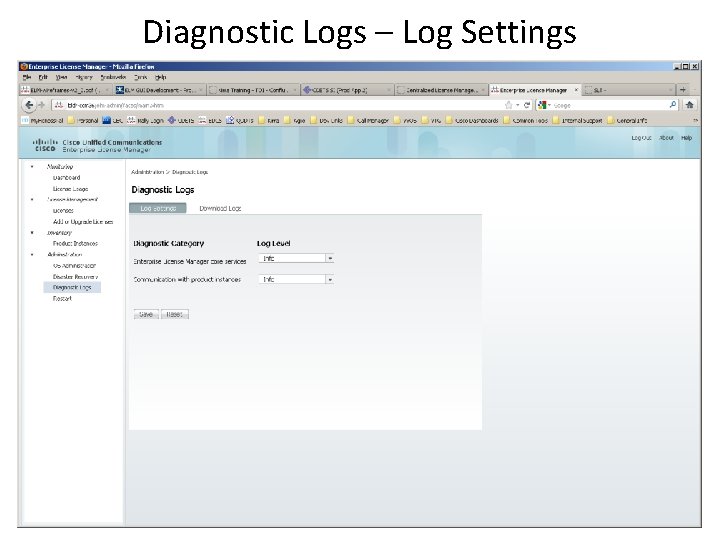Open the Cisco Dashboards bookmark folder
Image resolution: width=720 pixels, height=540 pixels.
(x=473, y=120)
